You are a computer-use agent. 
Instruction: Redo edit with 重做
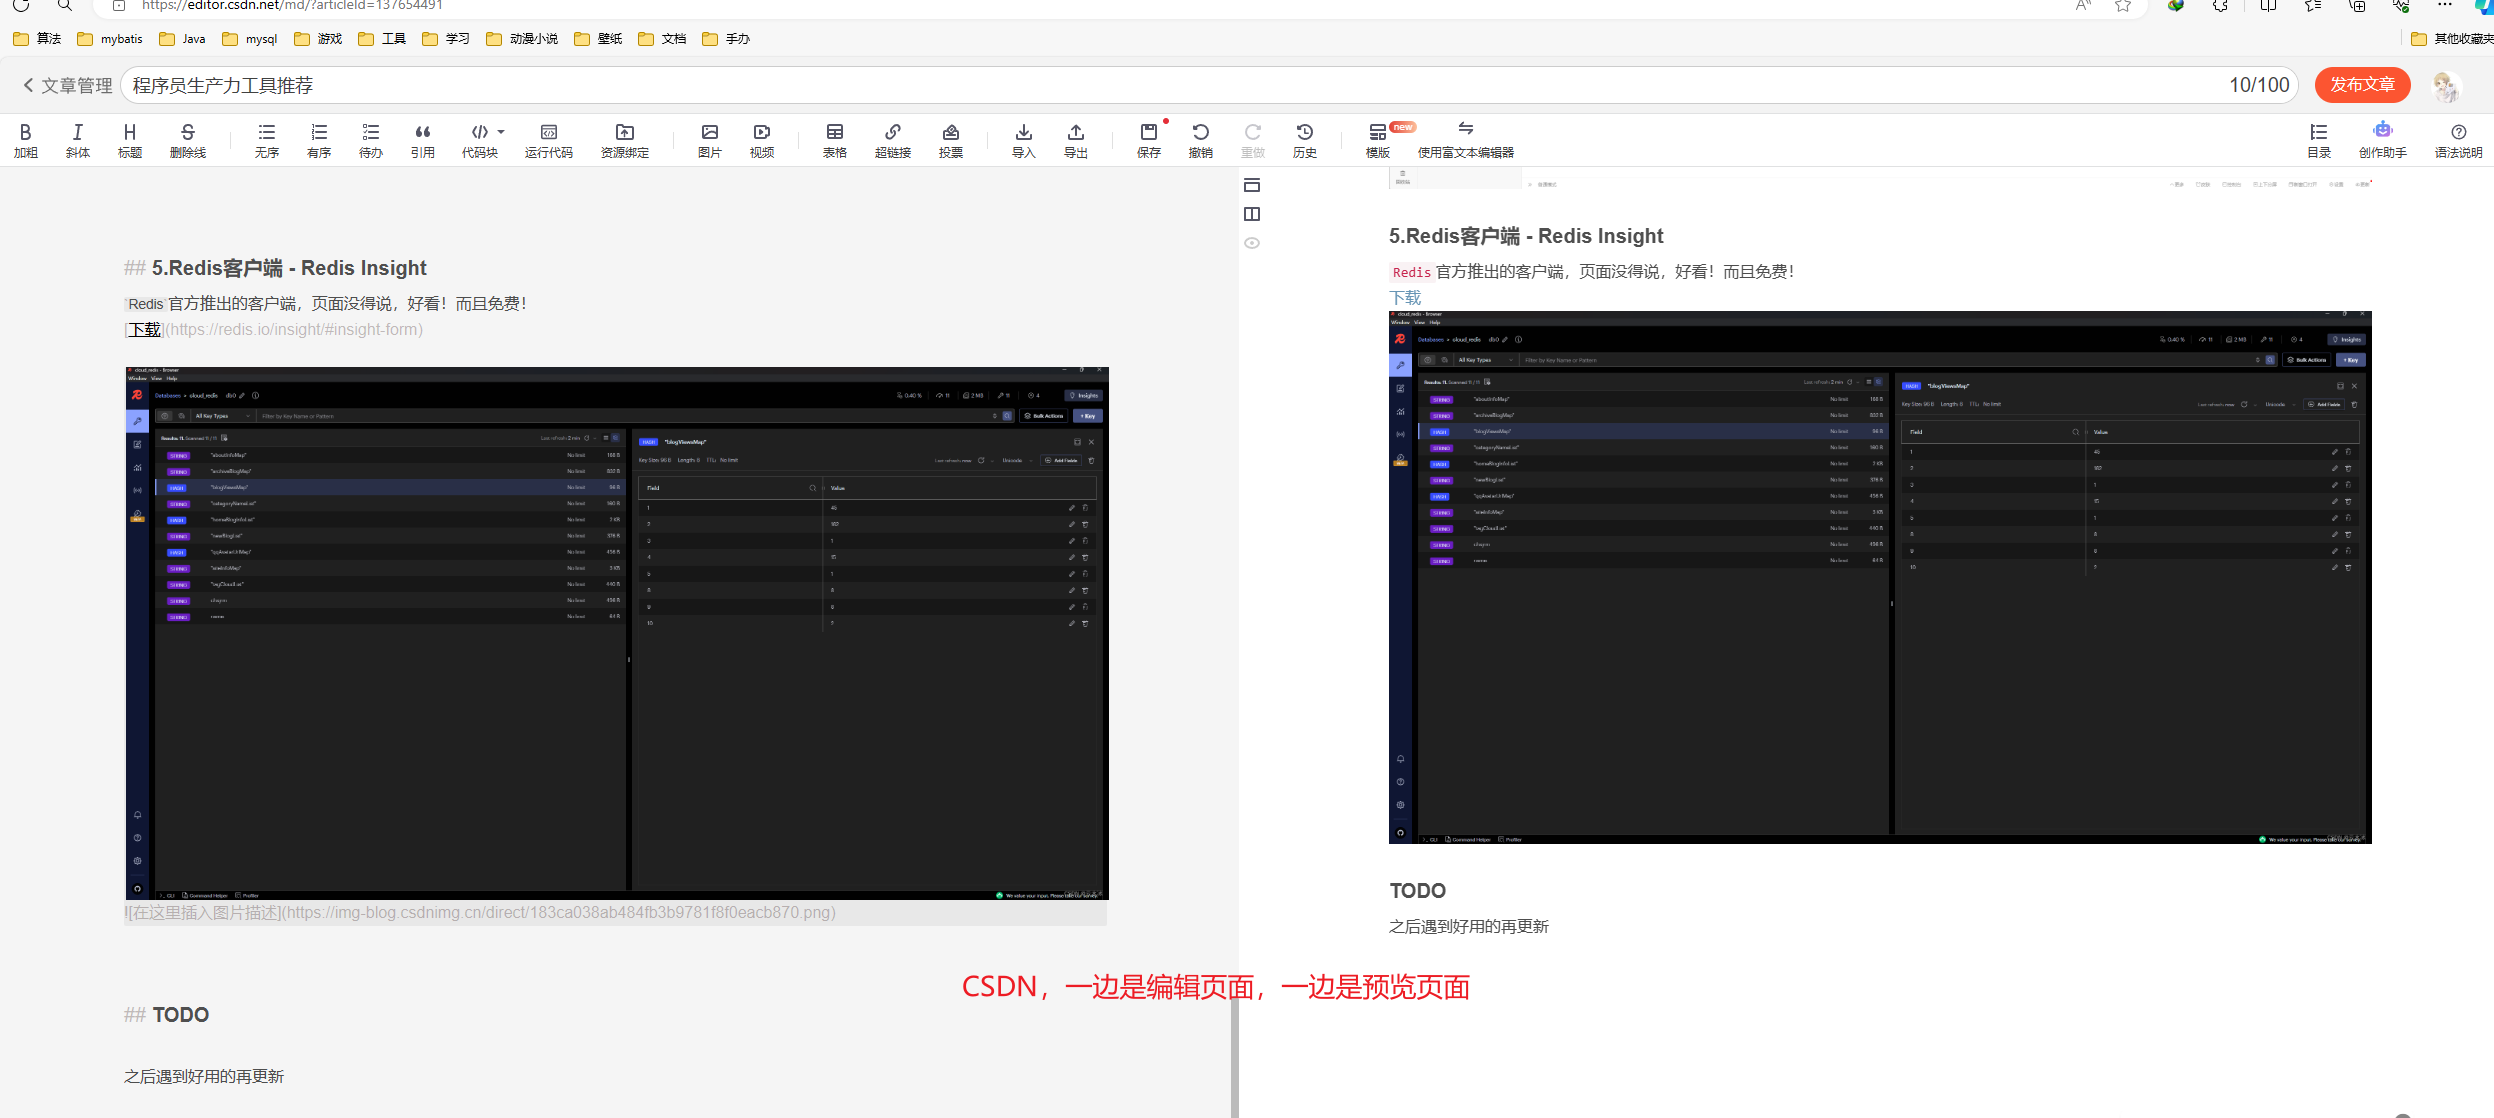[1253, 140]
